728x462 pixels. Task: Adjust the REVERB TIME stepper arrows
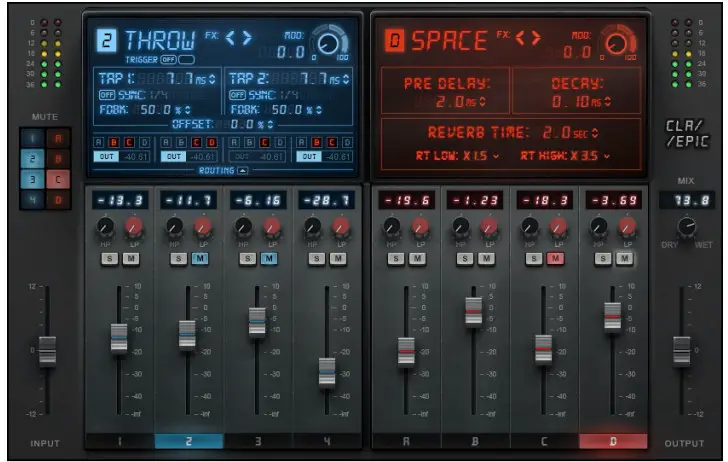point(595,133)
